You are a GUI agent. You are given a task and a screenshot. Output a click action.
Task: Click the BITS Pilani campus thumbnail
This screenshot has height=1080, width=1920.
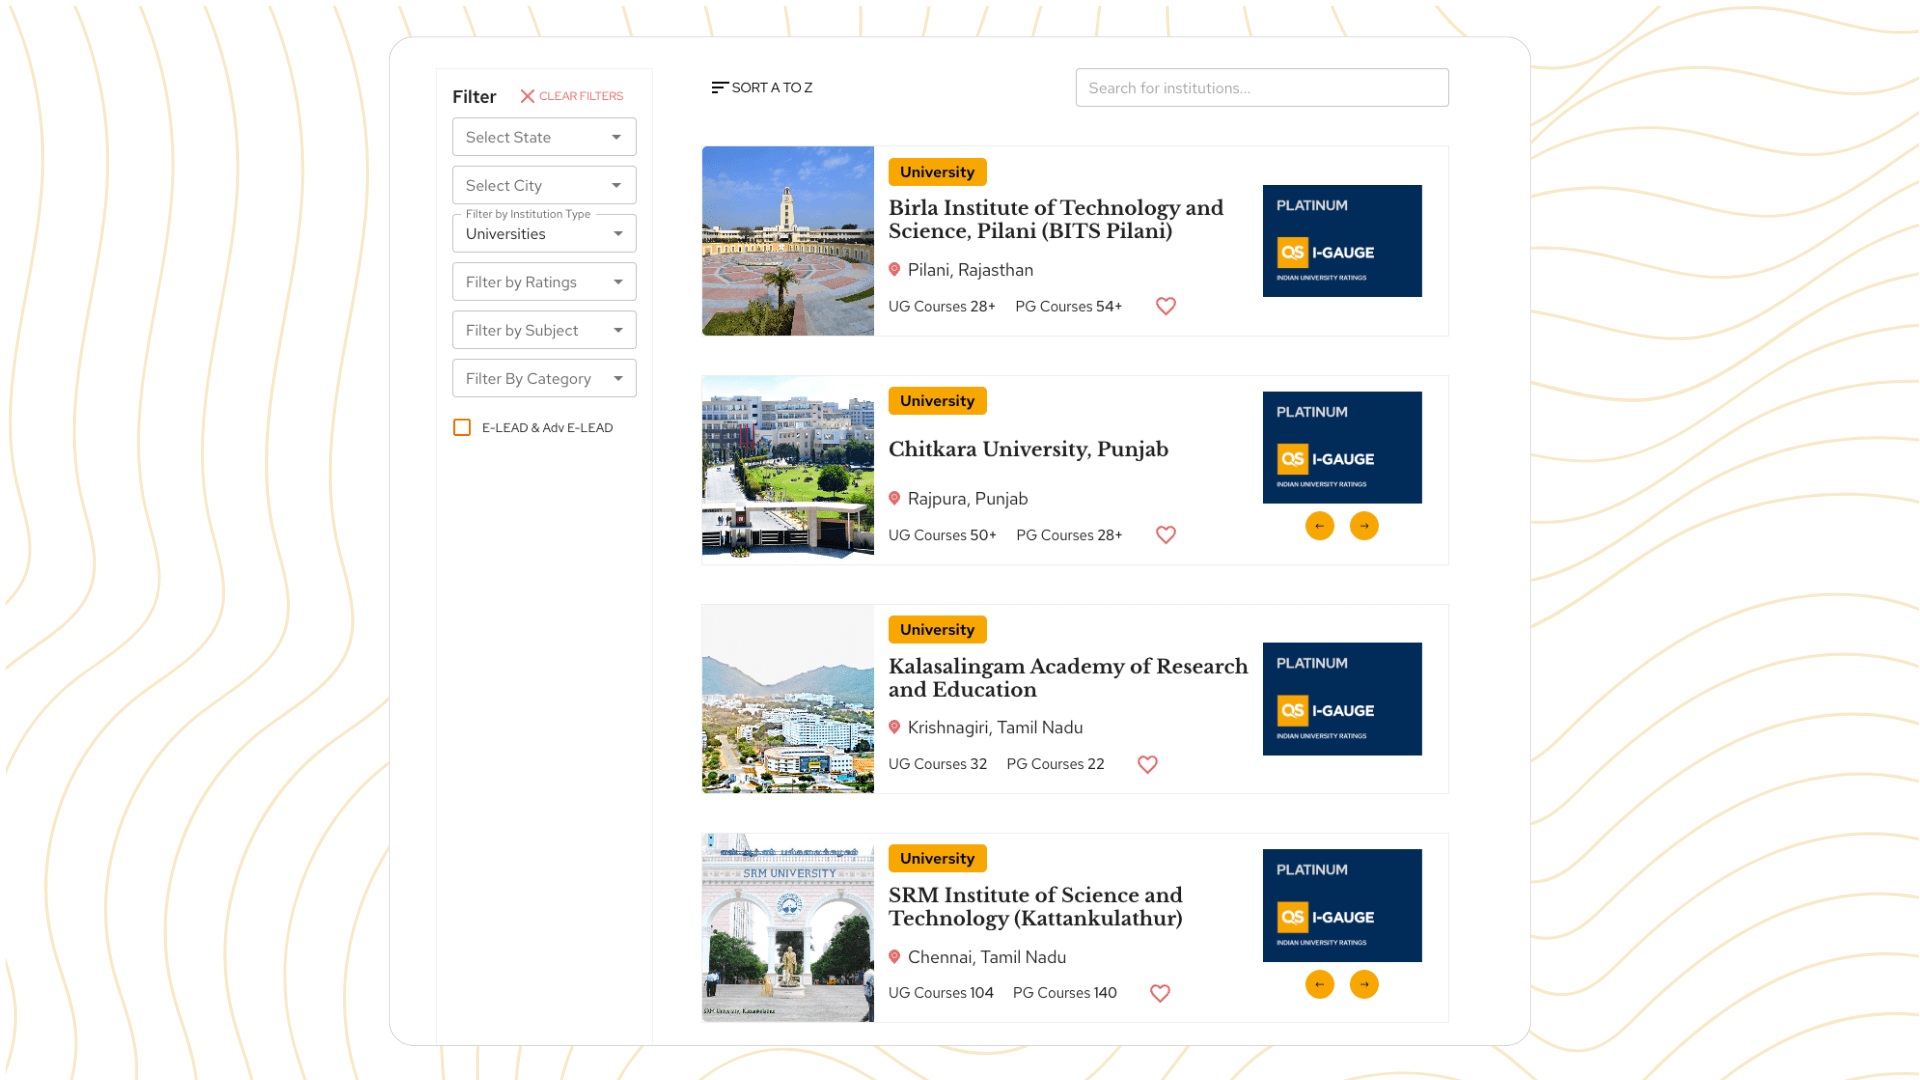(788, 241)
